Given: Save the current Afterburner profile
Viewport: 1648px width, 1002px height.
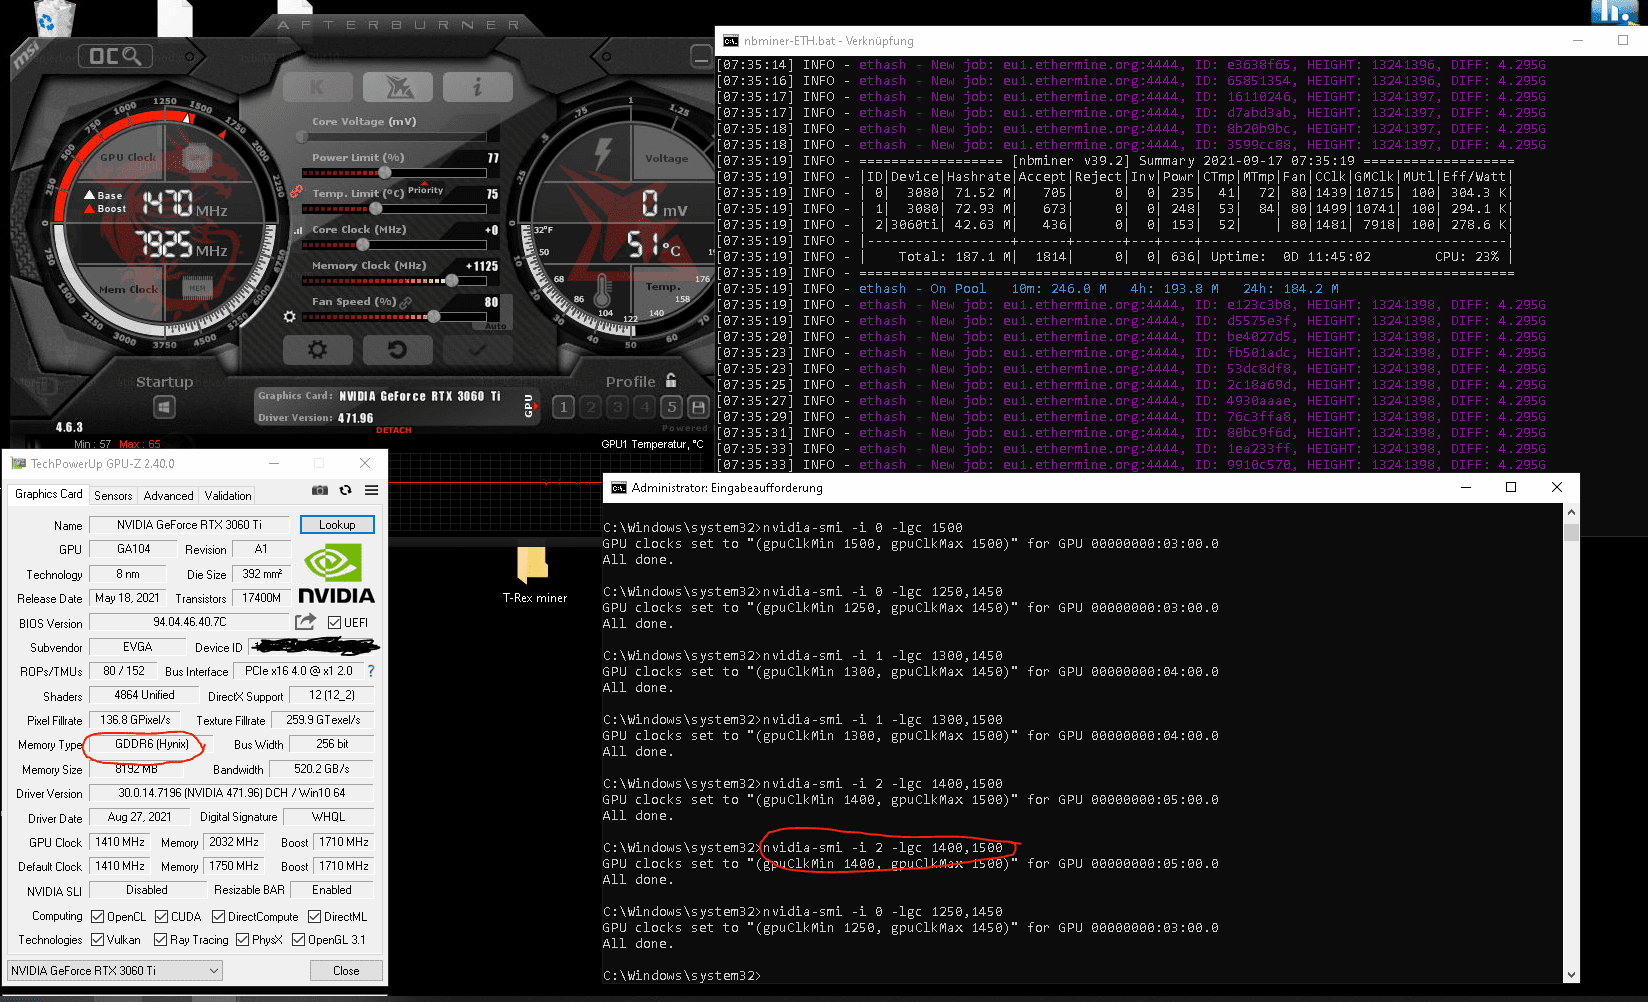Looking at the screenshot, I should click(x=699, y=407).
